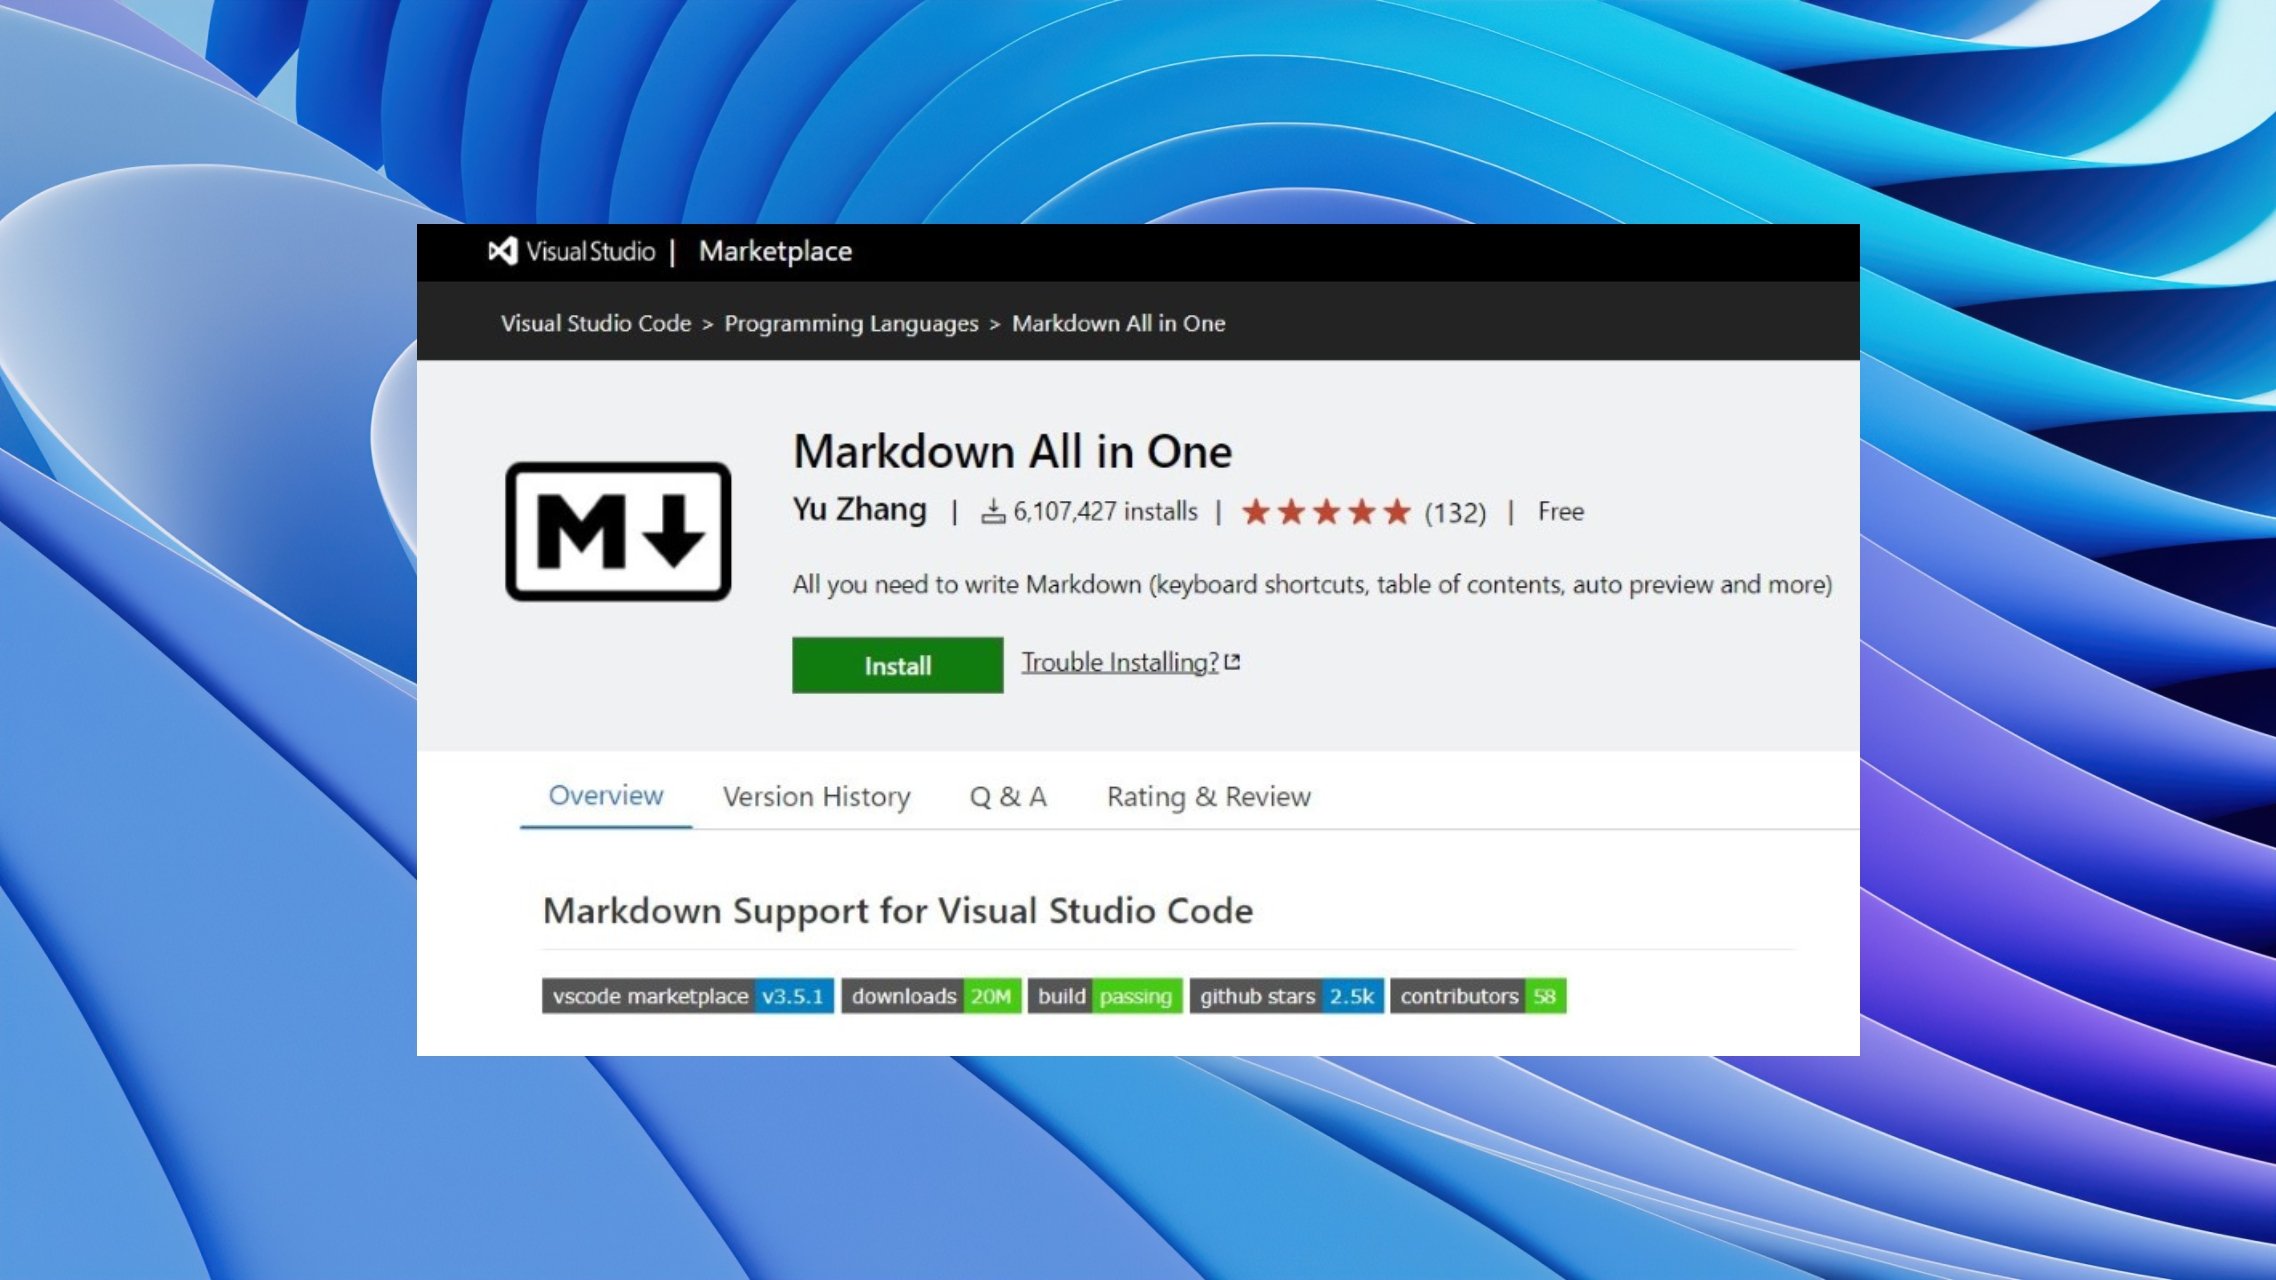Go to the Rating & Review tab
Image resolution: width=2276 pixels, height=1280 pixels.
(x=1208, y=797)
